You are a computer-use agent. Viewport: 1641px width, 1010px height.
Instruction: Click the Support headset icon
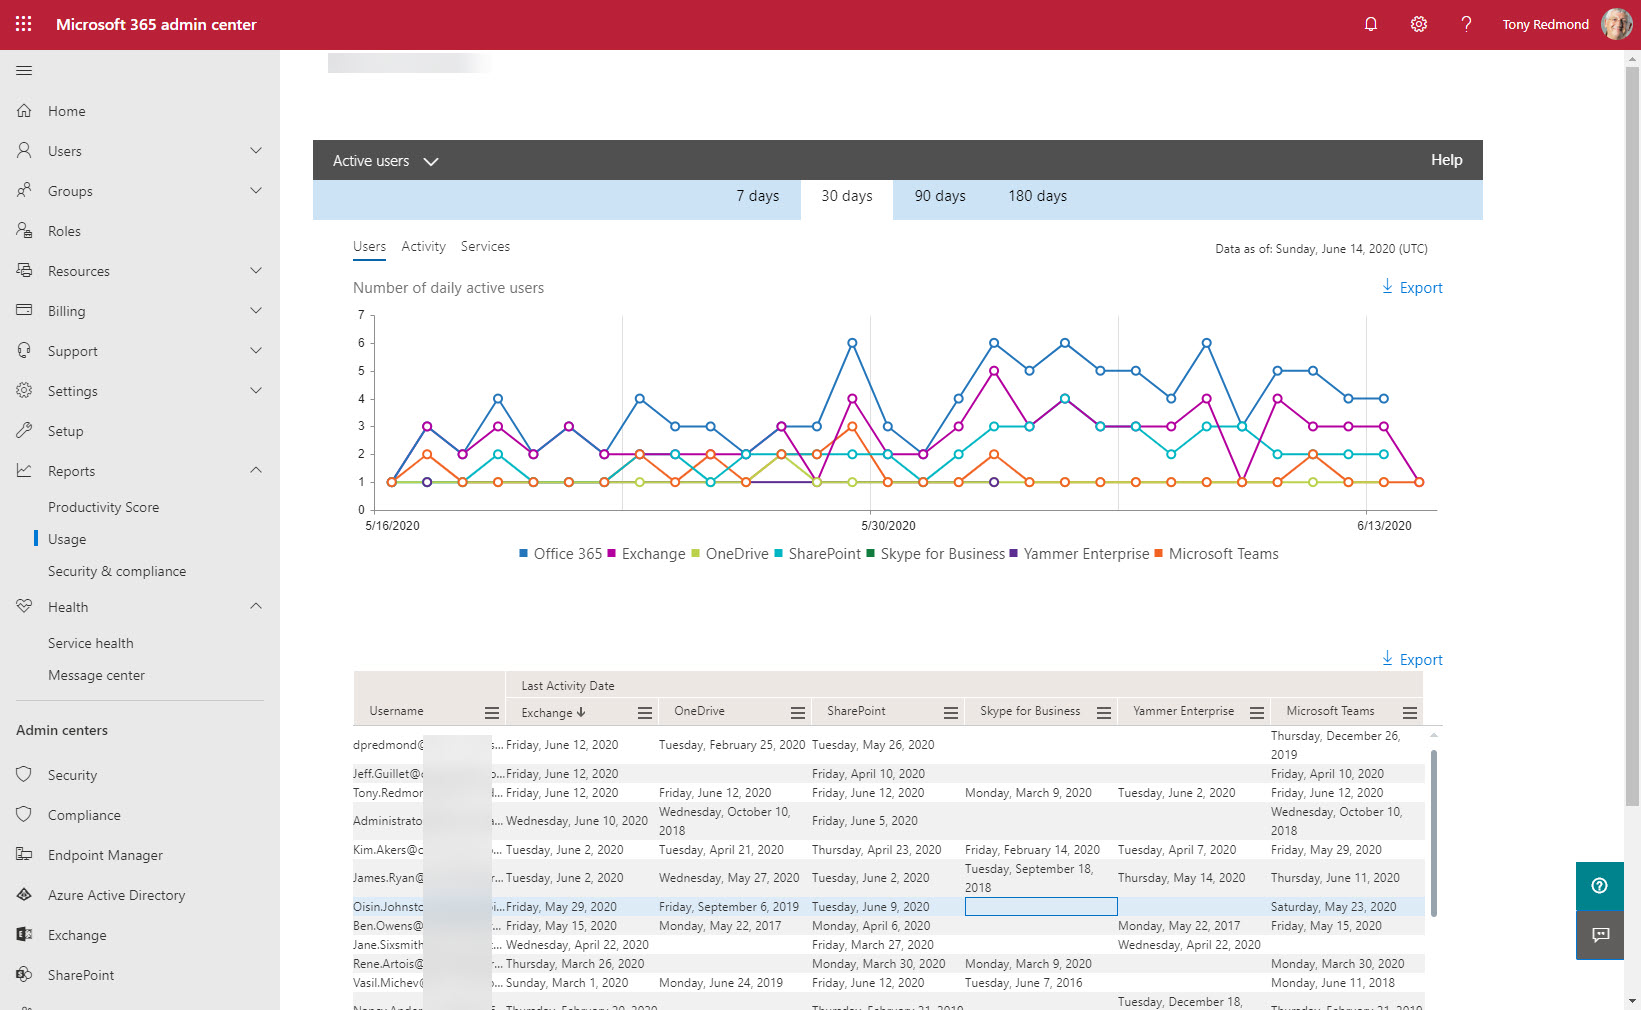tap(24, 351)
